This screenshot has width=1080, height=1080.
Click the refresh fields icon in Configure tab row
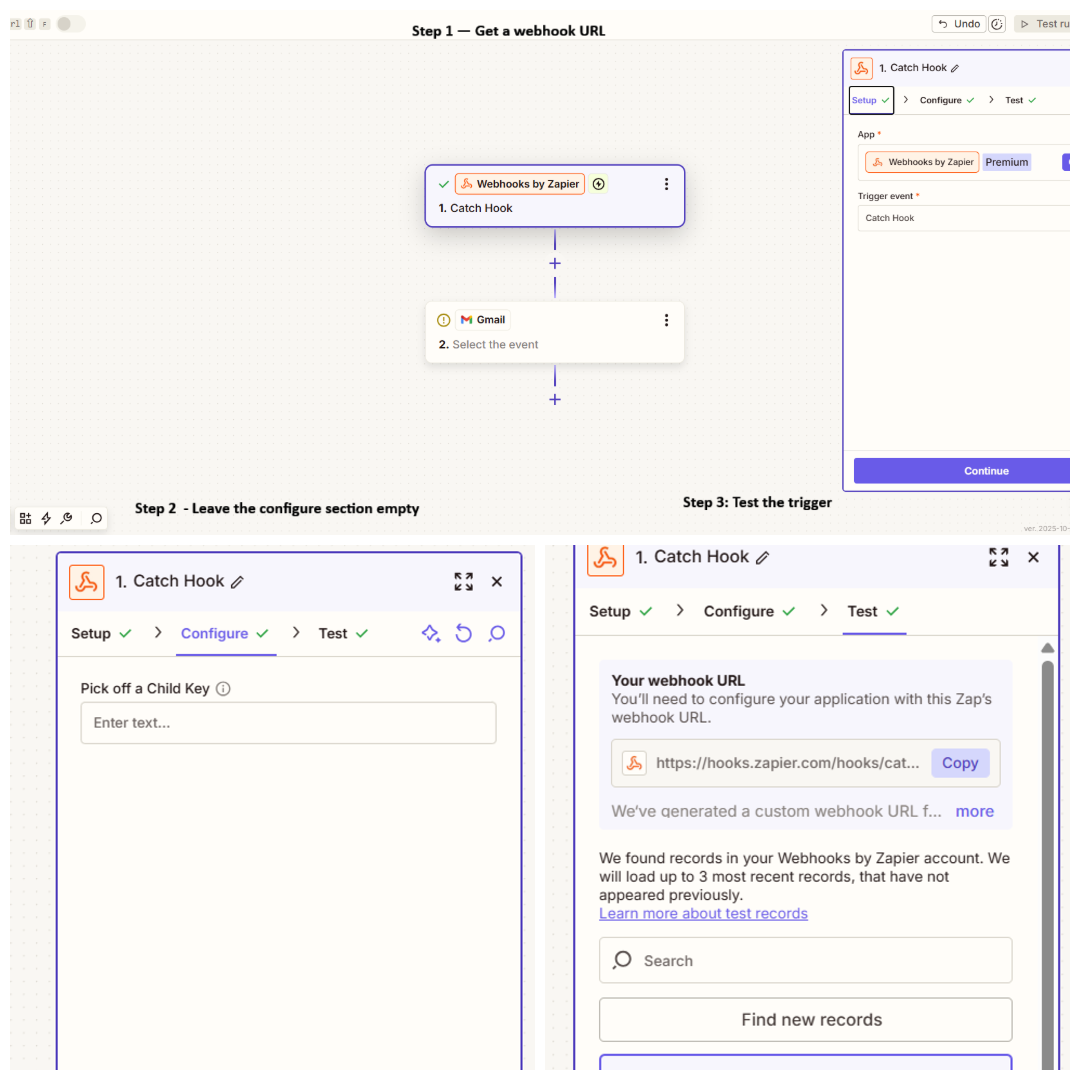pos(464,633)
